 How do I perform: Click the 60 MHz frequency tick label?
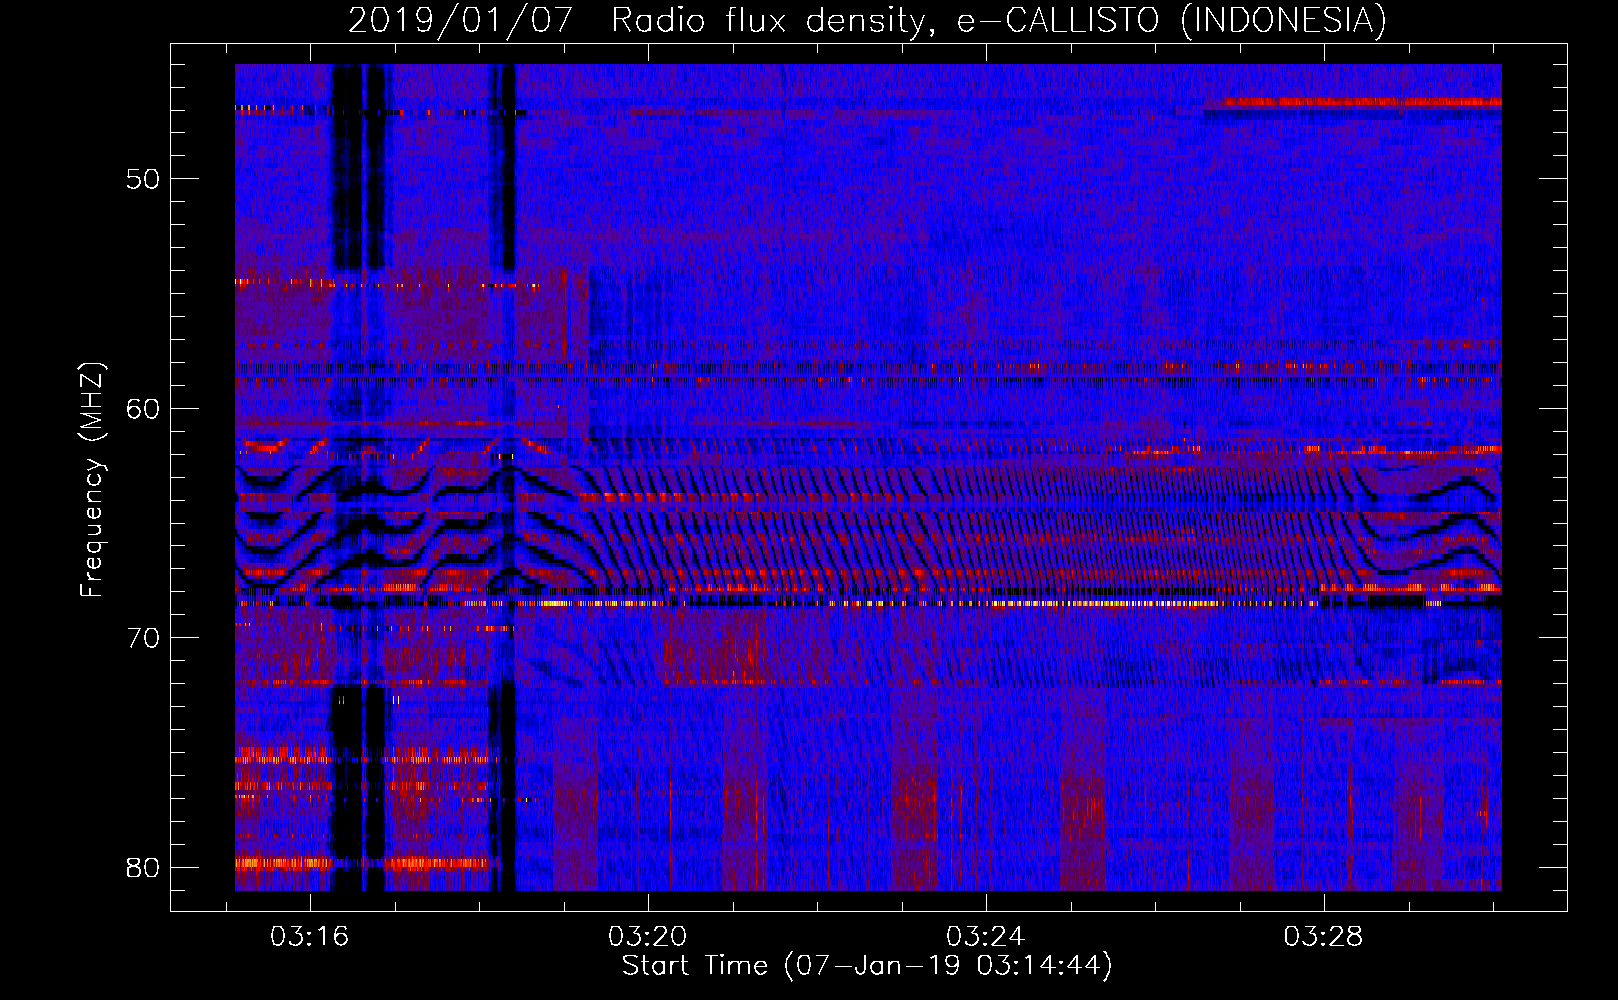pyautogui.click(x=143, y=408)
